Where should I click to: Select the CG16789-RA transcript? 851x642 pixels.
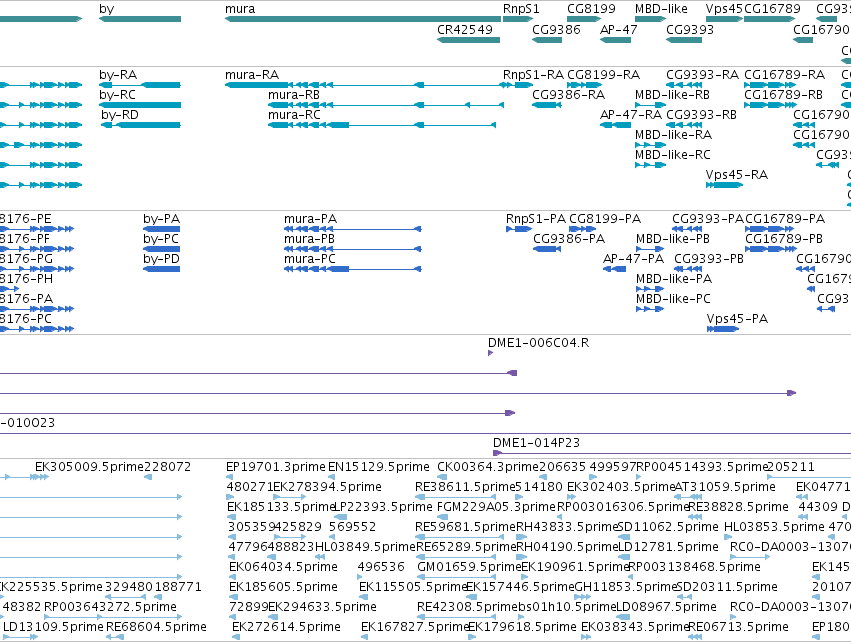[771, 85]
